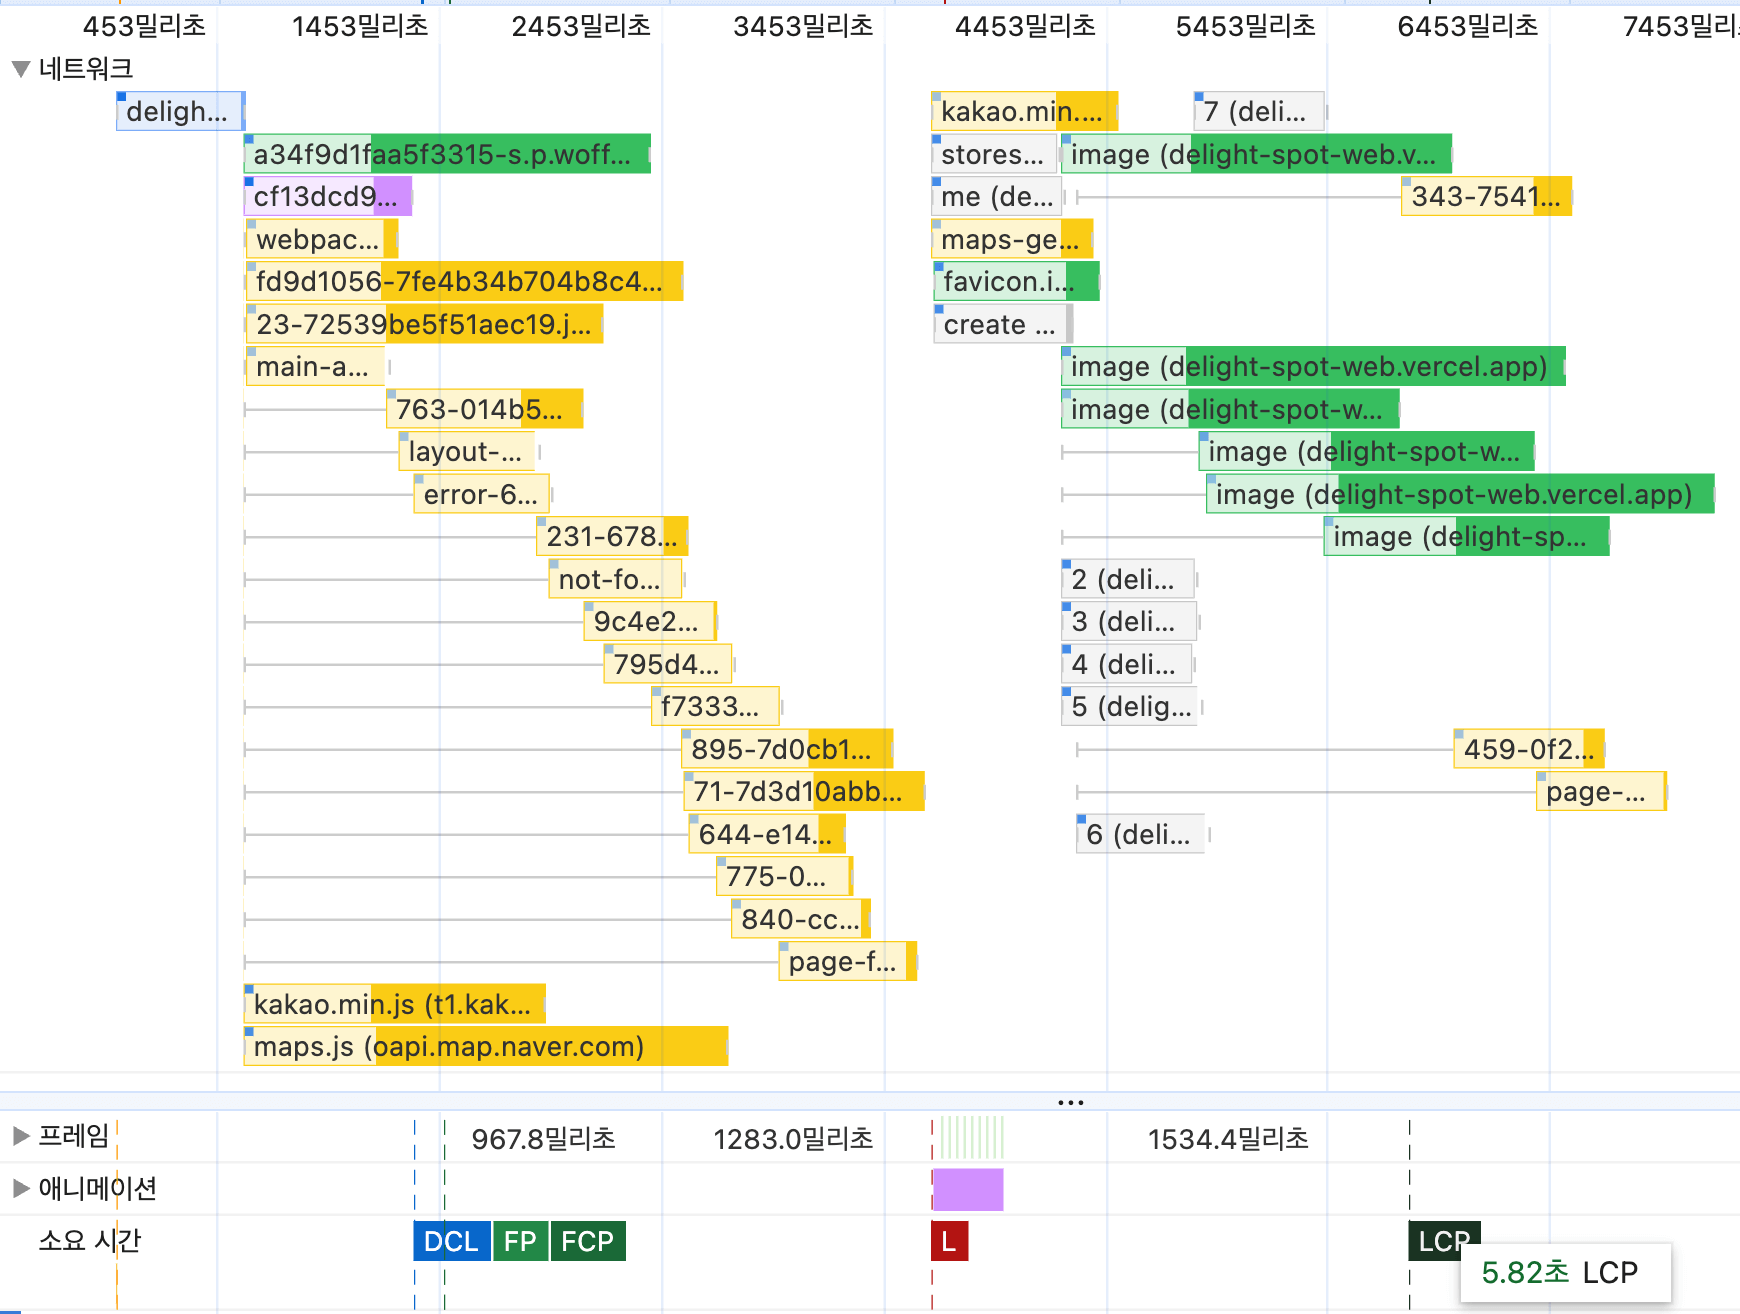This screenshot has height=1314, width=1740.
Task: Select the FCP timing marker
Action: point(587,1241)
